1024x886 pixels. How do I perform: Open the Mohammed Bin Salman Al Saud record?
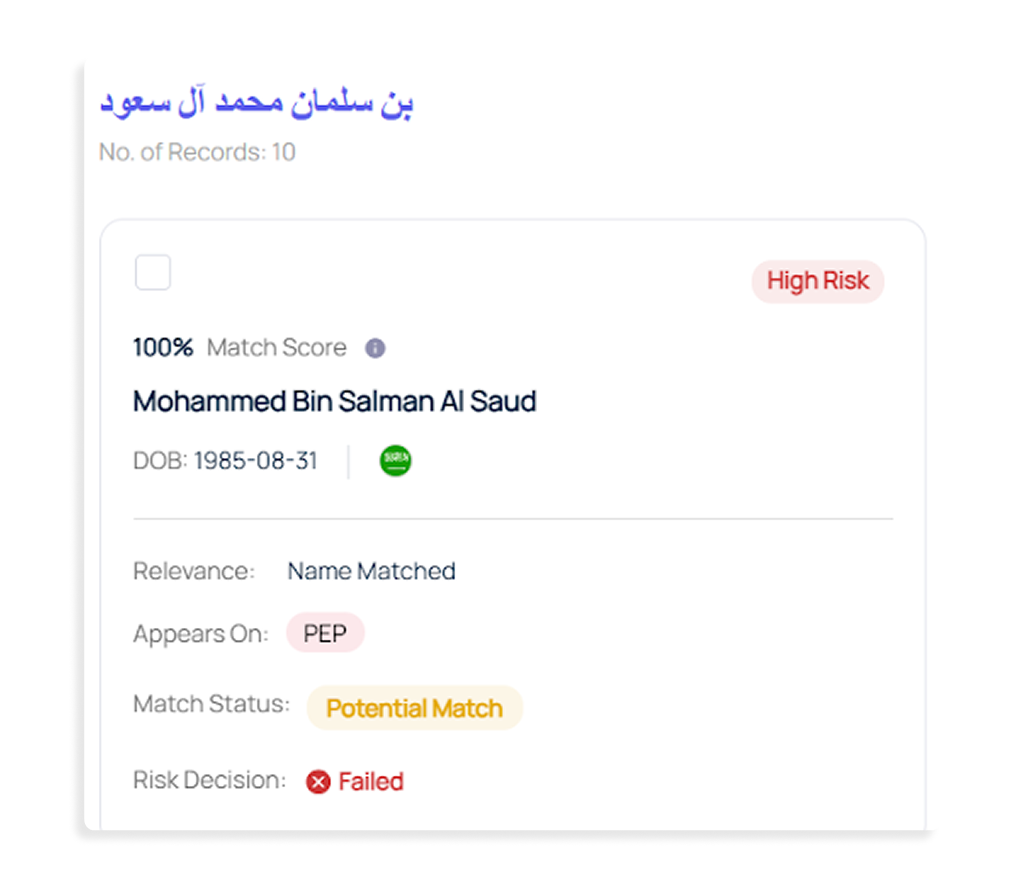point(335,402)
